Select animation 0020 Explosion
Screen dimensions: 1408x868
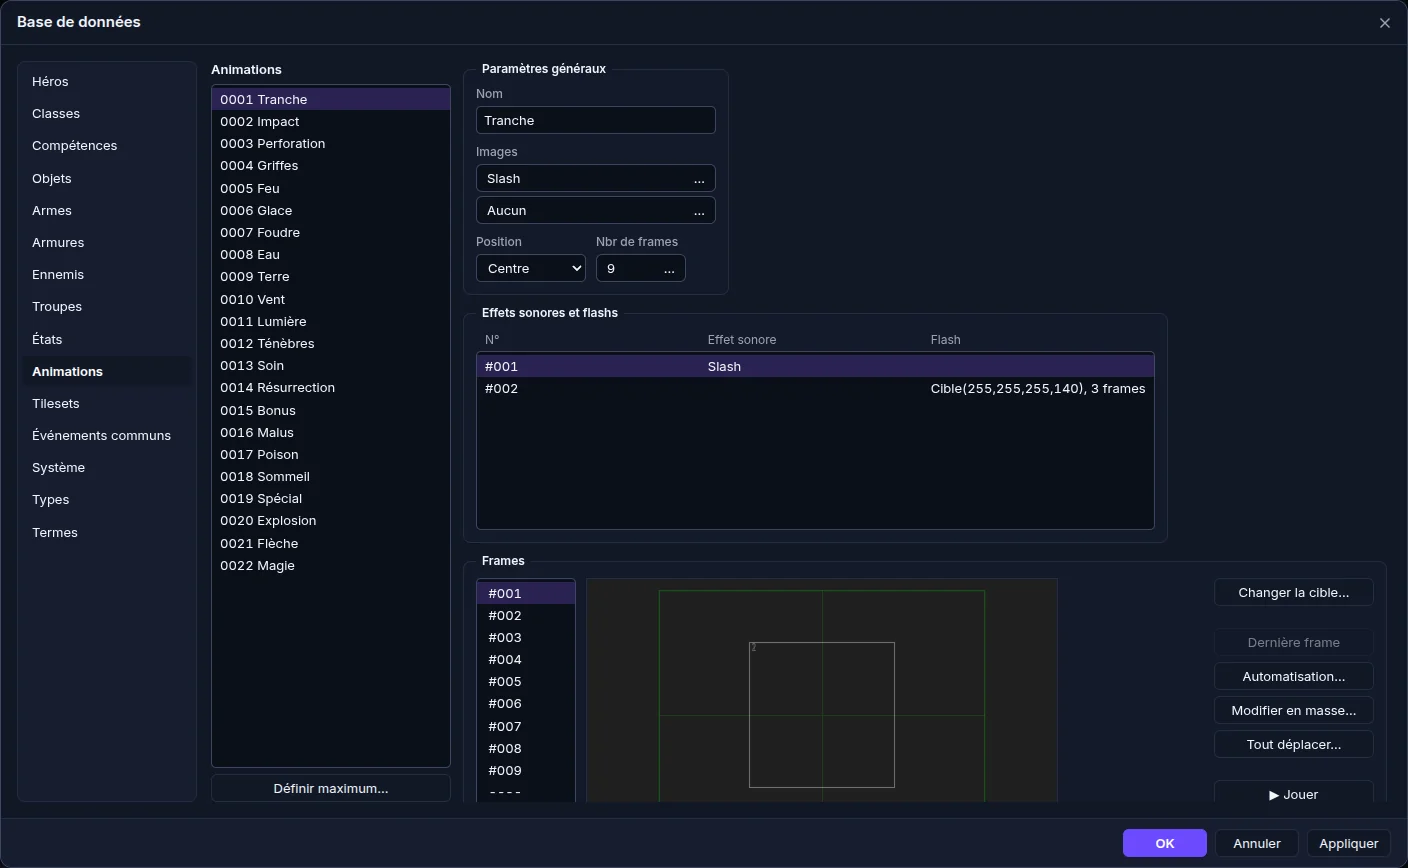tap(331, 520)
